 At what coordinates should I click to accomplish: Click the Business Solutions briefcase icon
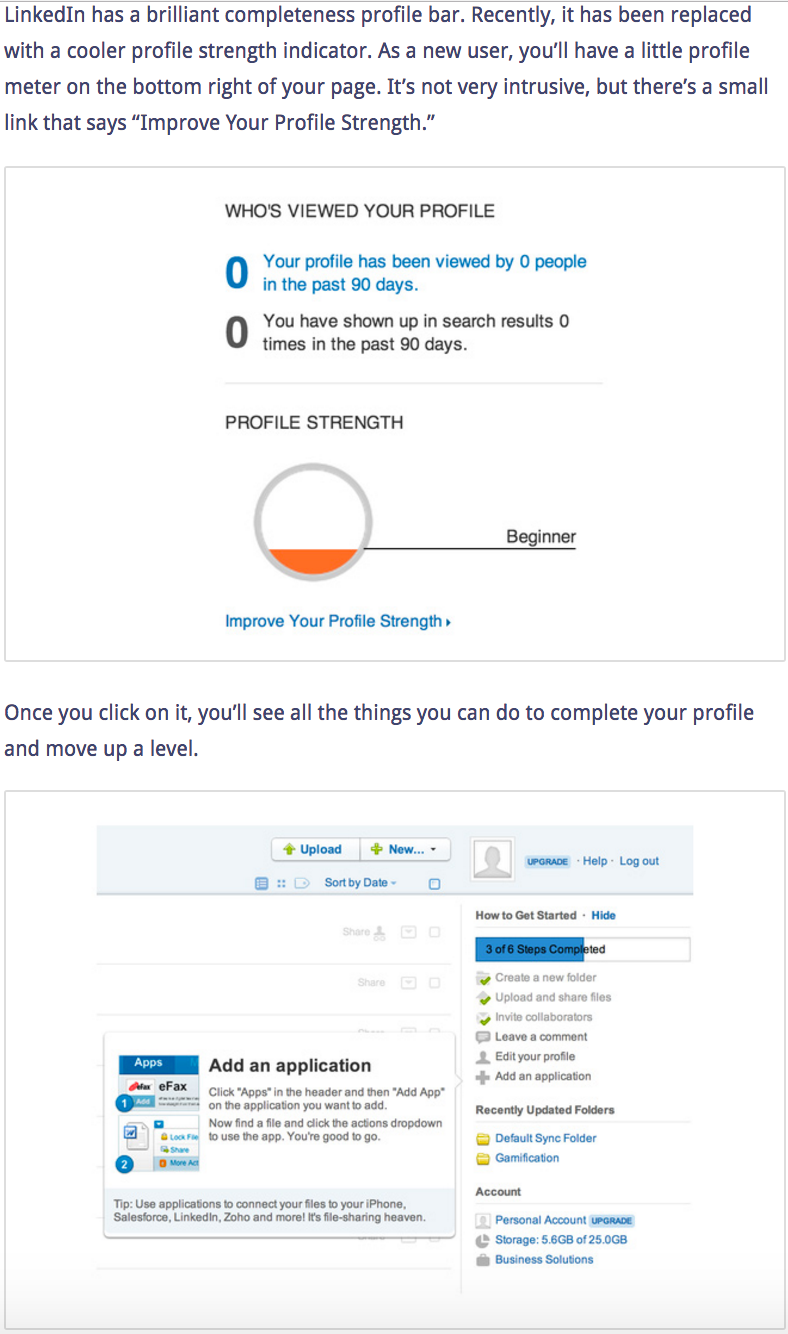483,1260
